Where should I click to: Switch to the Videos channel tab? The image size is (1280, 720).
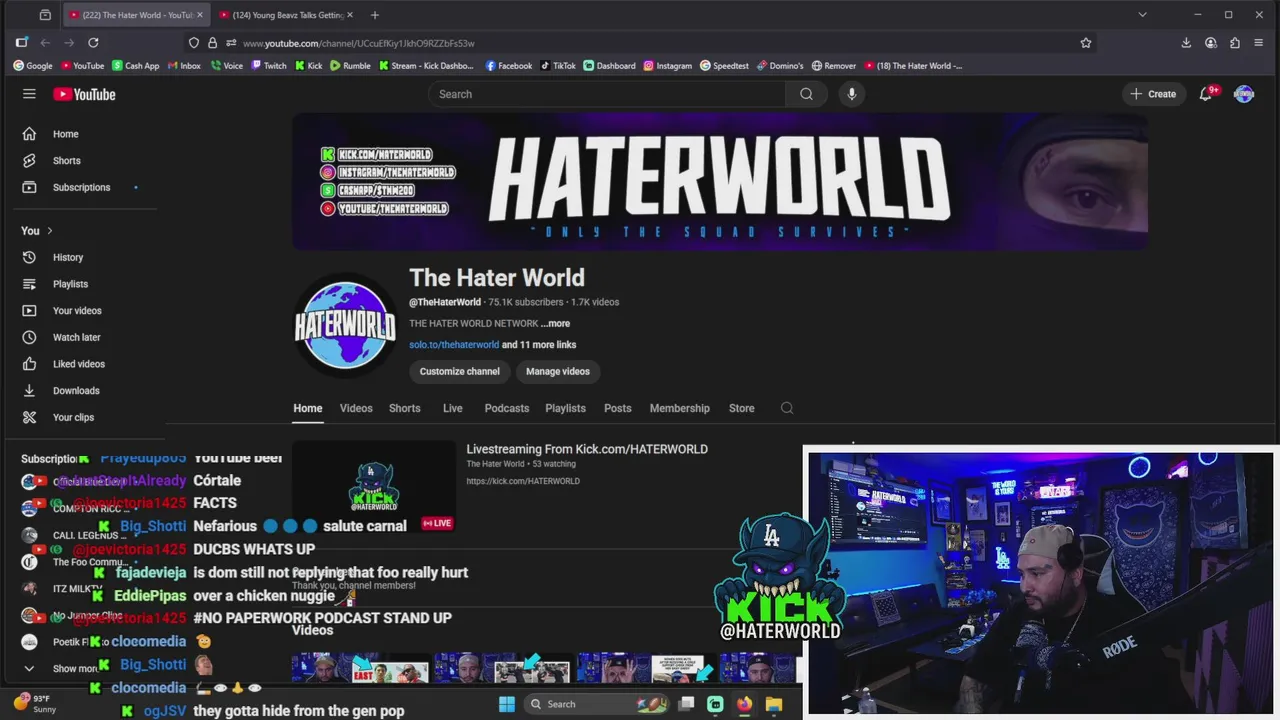(356, 408)
